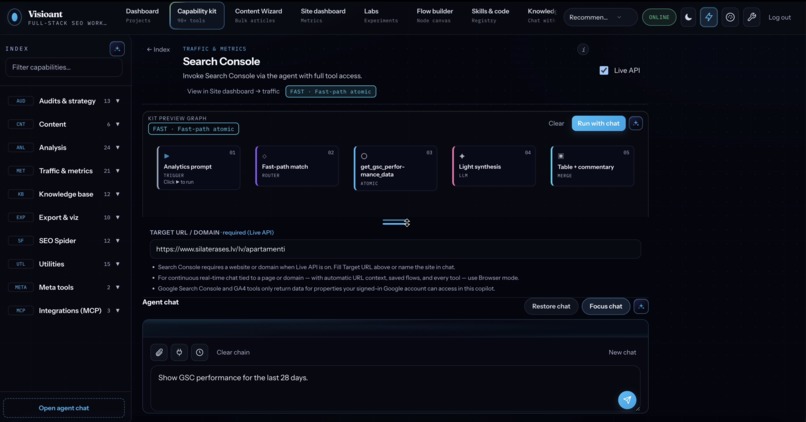The width and height of the screenshot is (806, 422).
Task: Click the expand icon next to Run with chat
Action: pyautogui.click(x=636, y=123)
